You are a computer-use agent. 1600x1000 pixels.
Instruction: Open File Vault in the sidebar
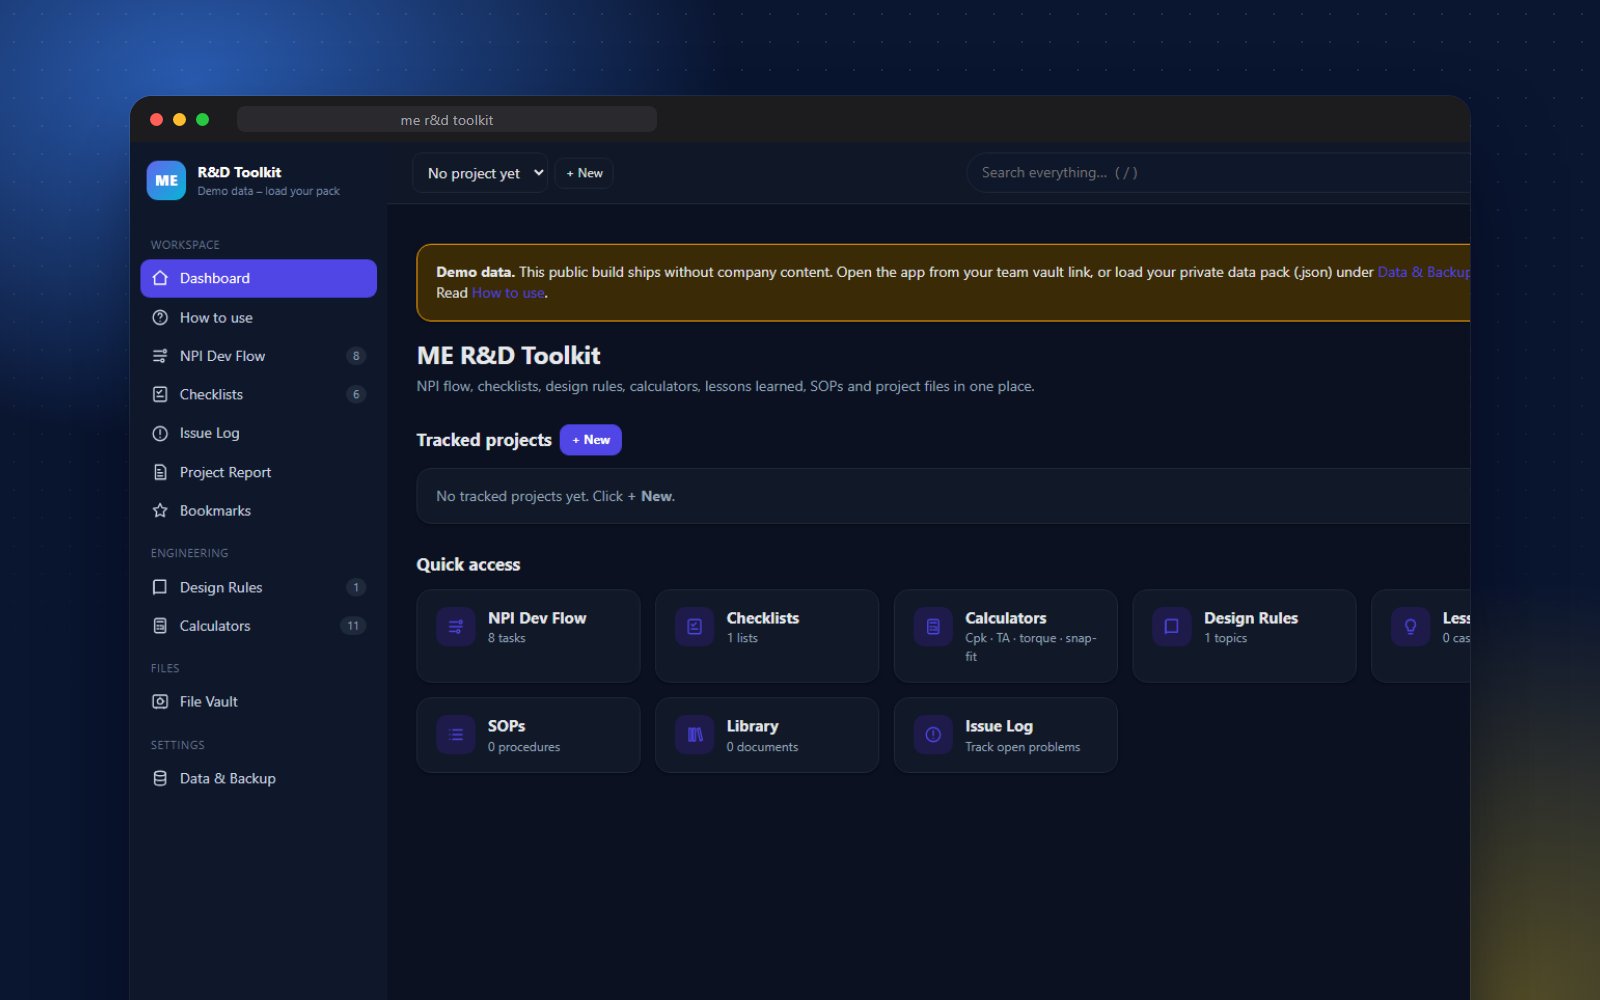pos(258,702)
